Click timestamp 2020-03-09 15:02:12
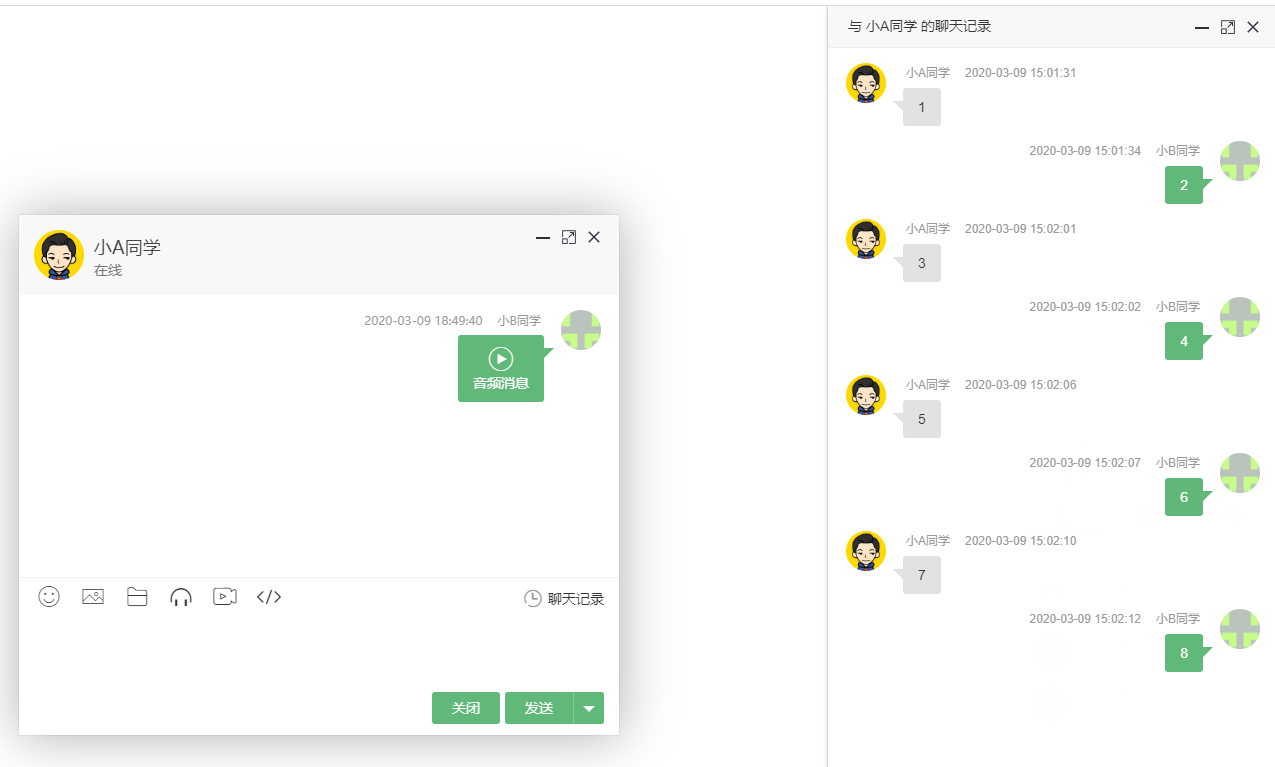This screenshot has width=1275, height=767. (x=1085, y=619)
